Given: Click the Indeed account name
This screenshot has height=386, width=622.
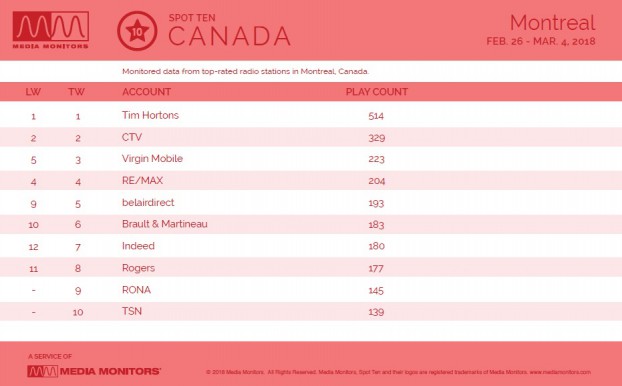Looking at the screenshot, I should (138, 246).
